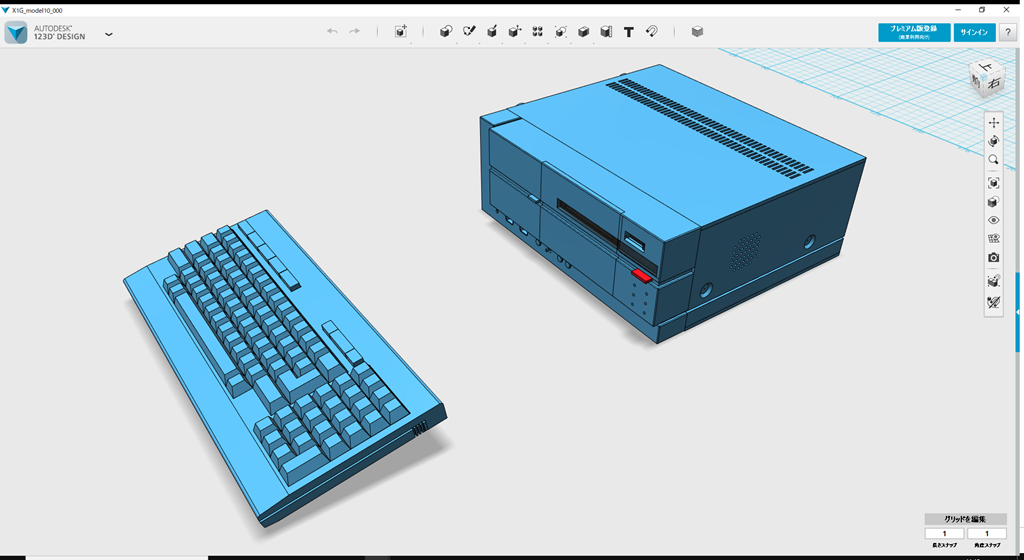Activate the Zoom magnifier tool
This screenshot has width=1024, height=560.
(993, 160)
